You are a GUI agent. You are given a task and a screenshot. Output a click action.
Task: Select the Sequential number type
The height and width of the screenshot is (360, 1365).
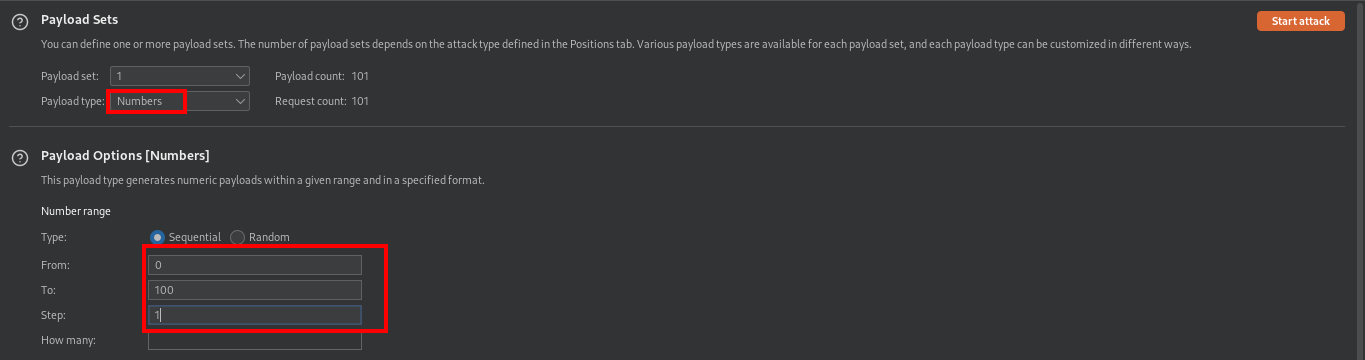tap(186, 237)
